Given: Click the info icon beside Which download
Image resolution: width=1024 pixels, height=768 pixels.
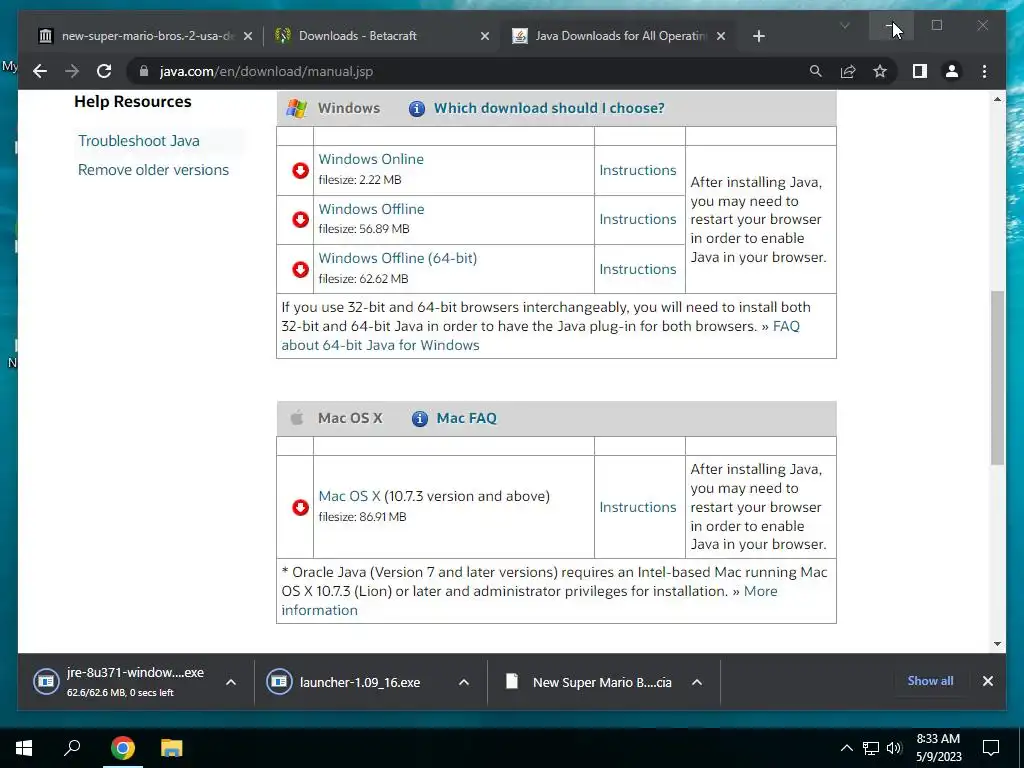Looking at the screenshot, I should tap(417, 108).
